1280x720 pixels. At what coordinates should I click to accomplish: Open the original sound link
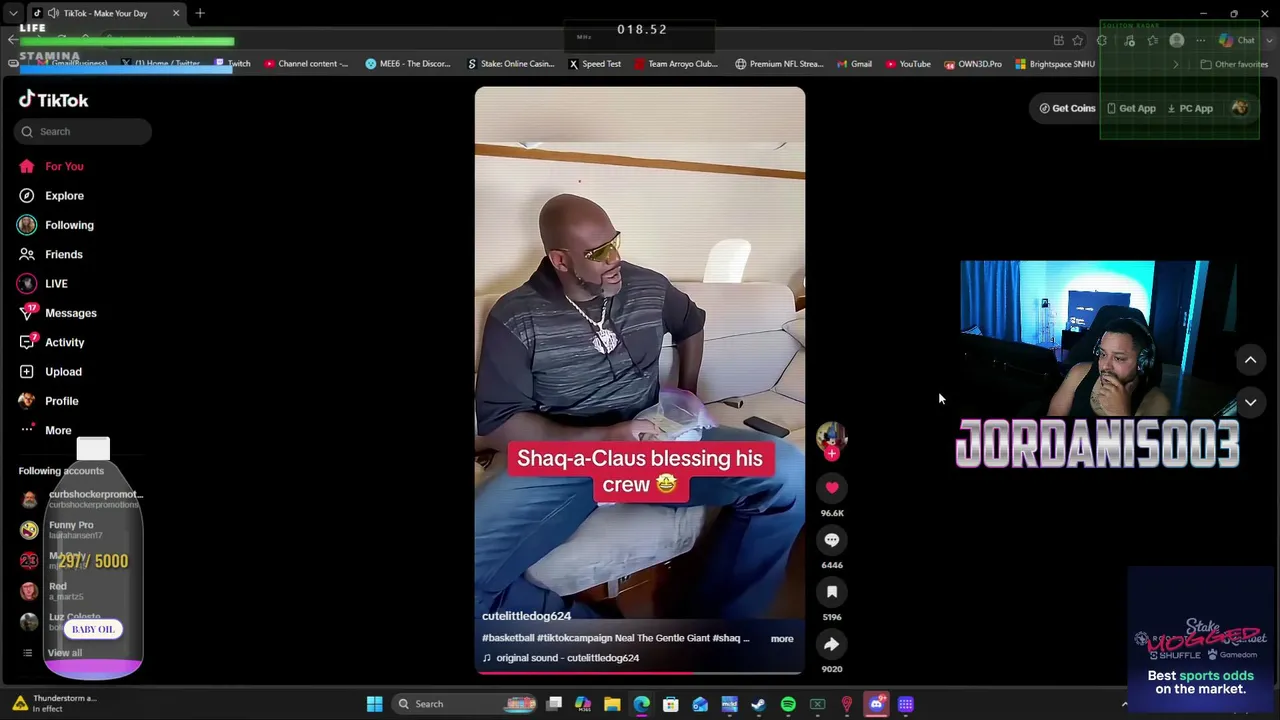[x=561, y=658]
